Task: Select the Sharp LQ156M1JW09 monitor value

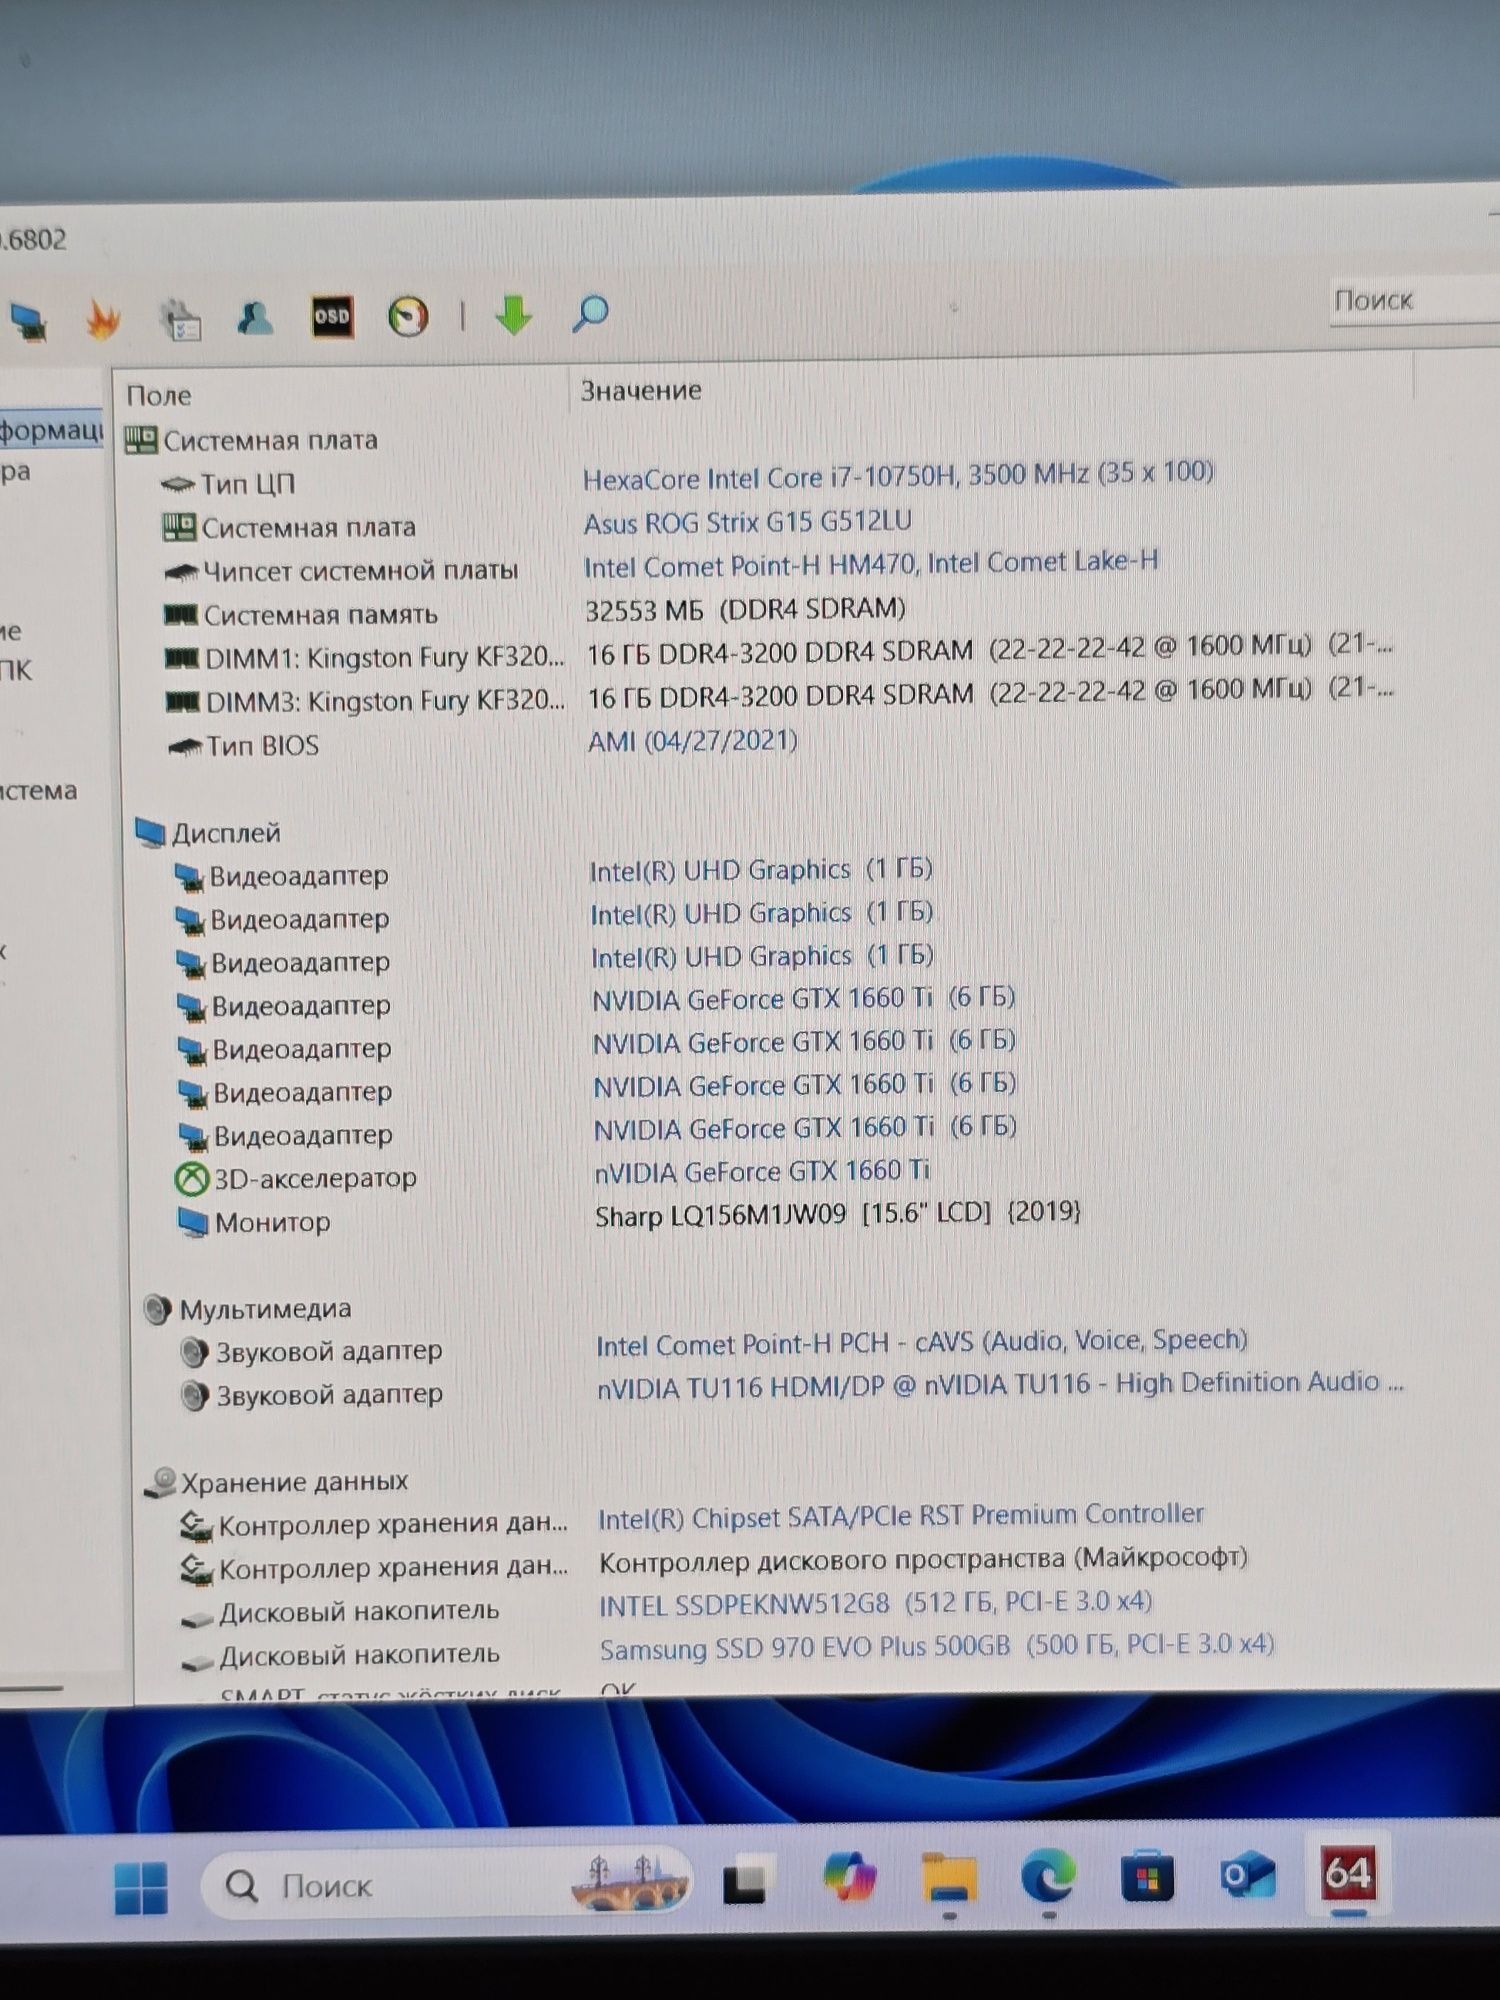Action: click(x=838, y=1214)
